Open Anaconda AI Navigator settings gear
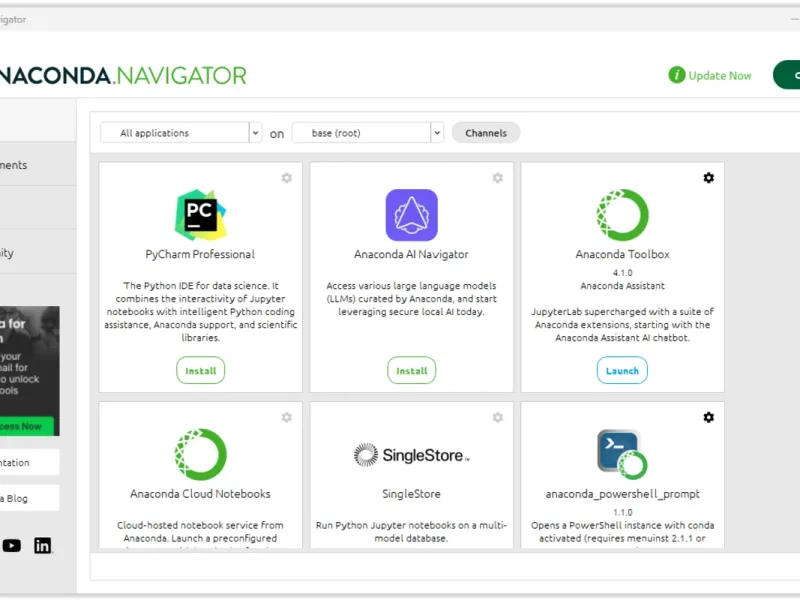Image resolution: width=800 pixels, height=600 pixels. pyautogui.click(x=497, y=178)
